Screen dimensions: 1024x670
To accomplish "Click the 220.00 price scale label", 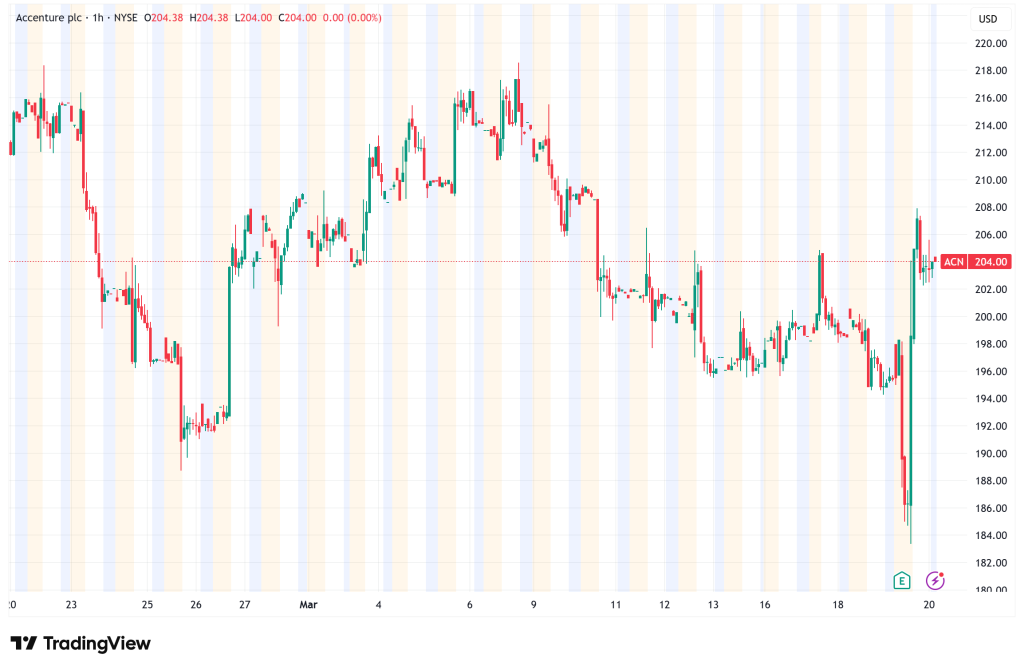I will (x=990, y=44).
